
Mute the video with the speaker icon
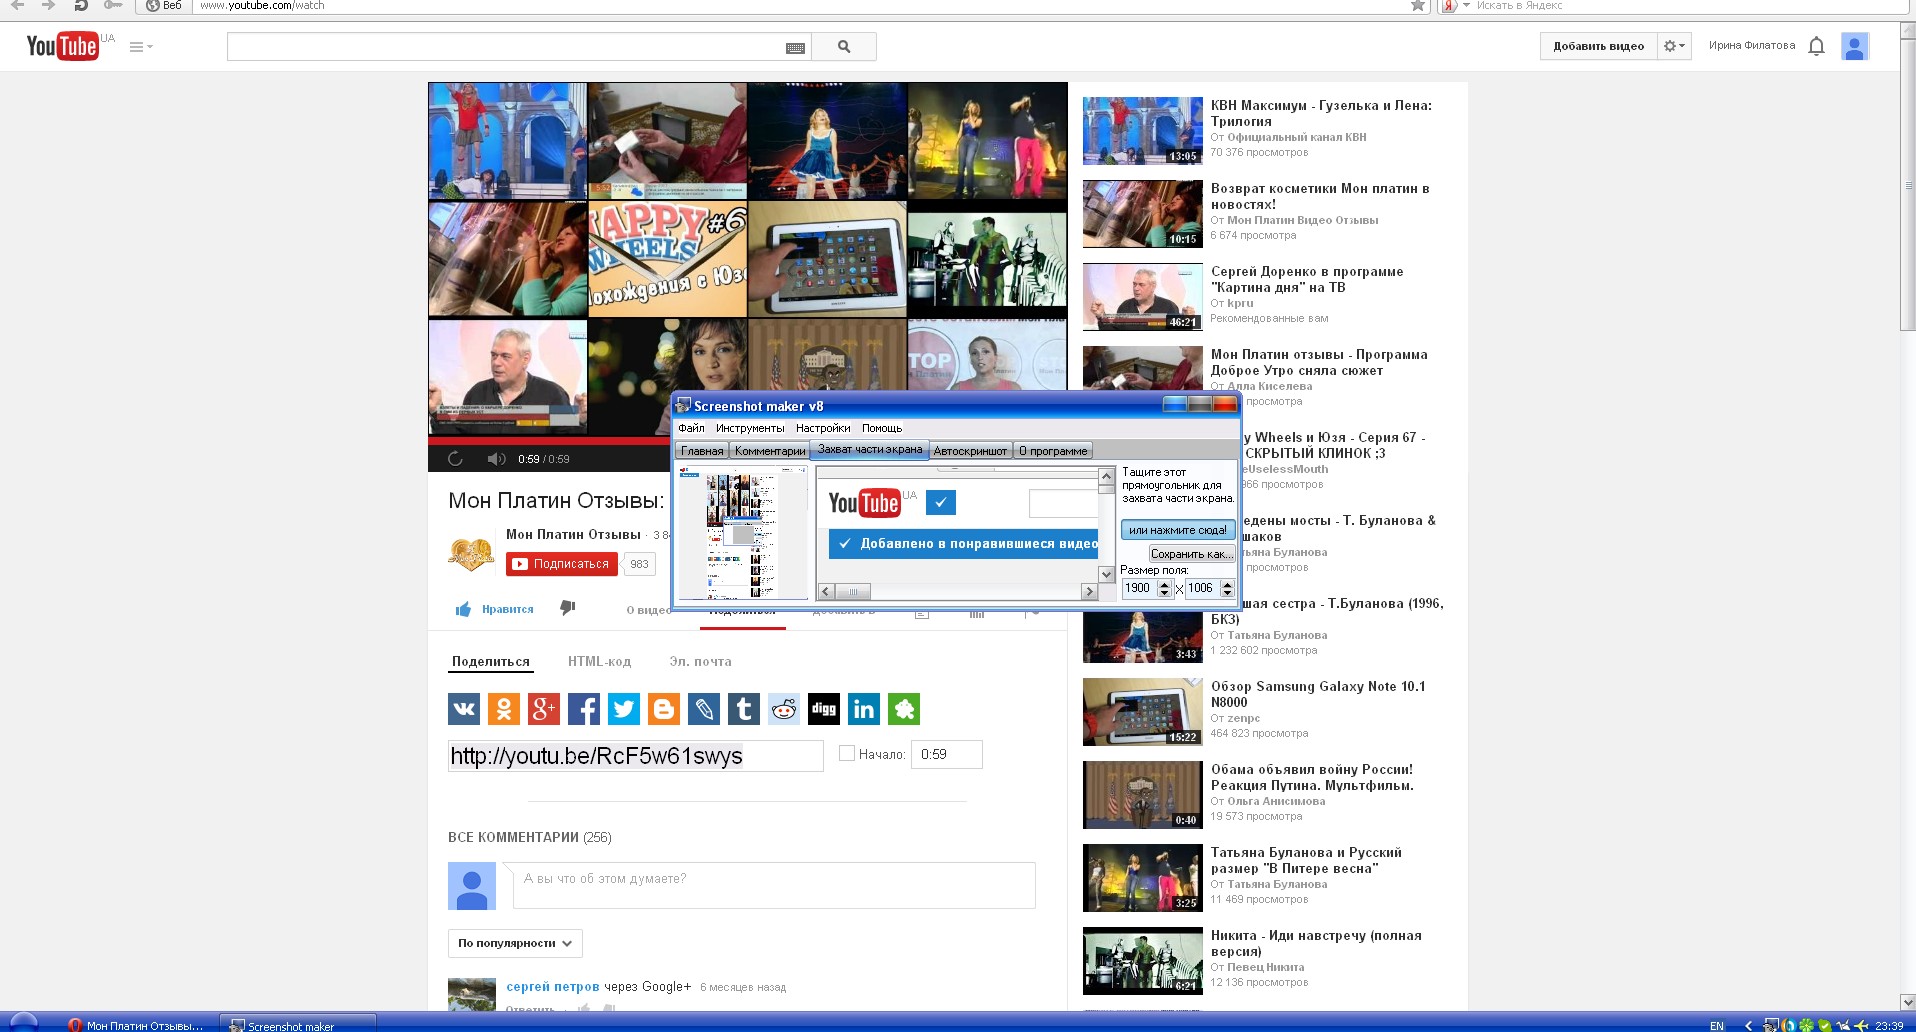496,459
